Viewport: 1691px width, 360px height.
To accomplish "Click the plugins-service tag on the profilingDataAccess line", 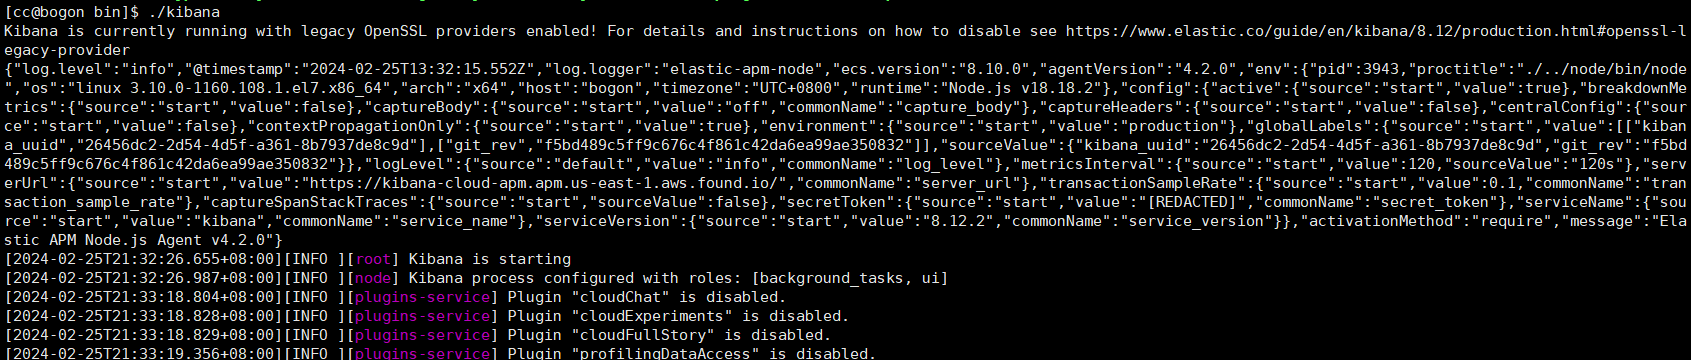I will point(423,353).
